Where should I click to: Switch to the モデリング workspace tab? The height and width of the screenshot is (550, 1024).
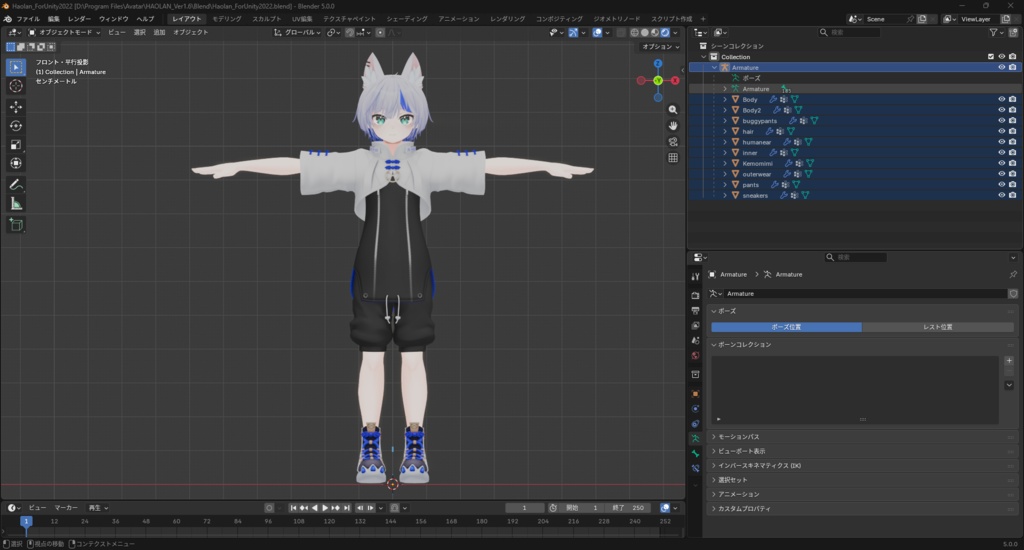click(227, 19)
